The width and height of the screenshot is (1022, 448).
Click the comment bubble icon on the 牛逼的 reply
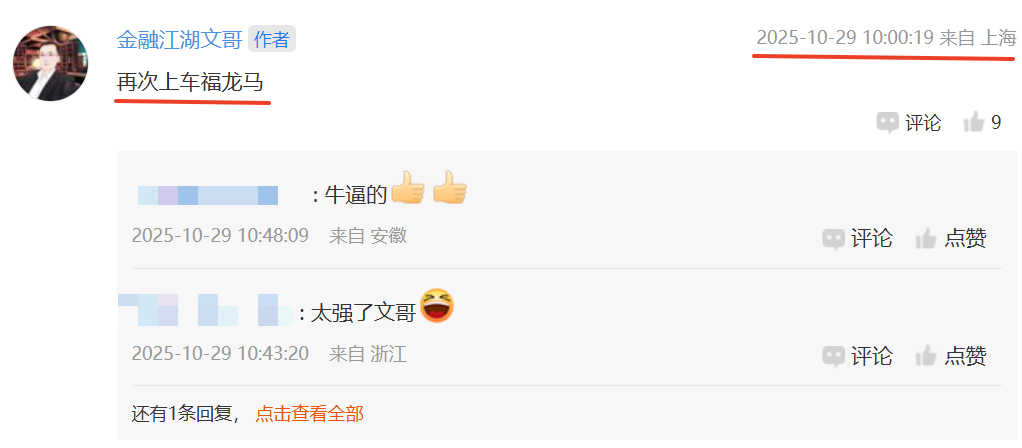point(834,239)
